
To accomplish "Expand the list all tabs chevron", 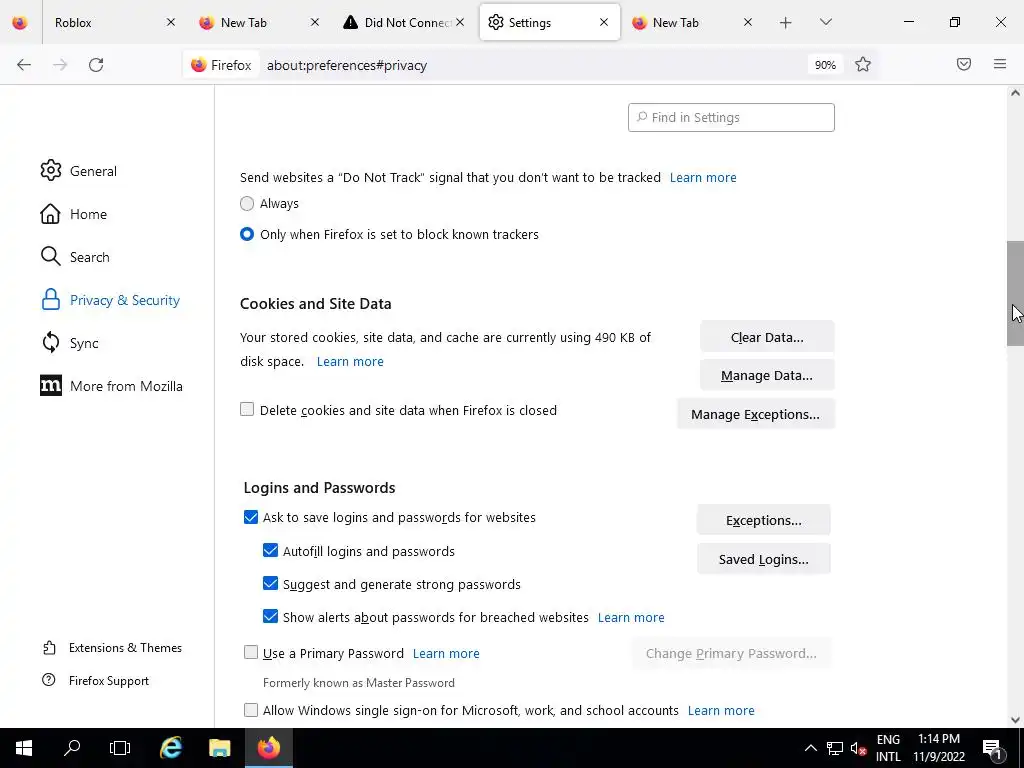I will (825, 22).
